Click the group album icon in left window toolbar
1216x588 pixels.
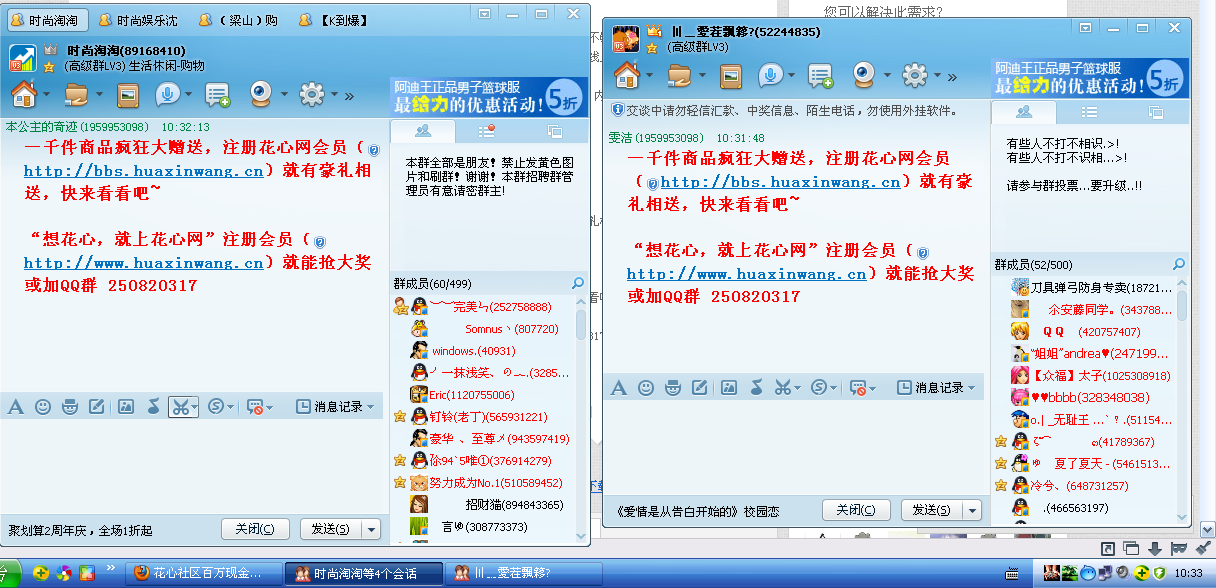pos(127,95)
